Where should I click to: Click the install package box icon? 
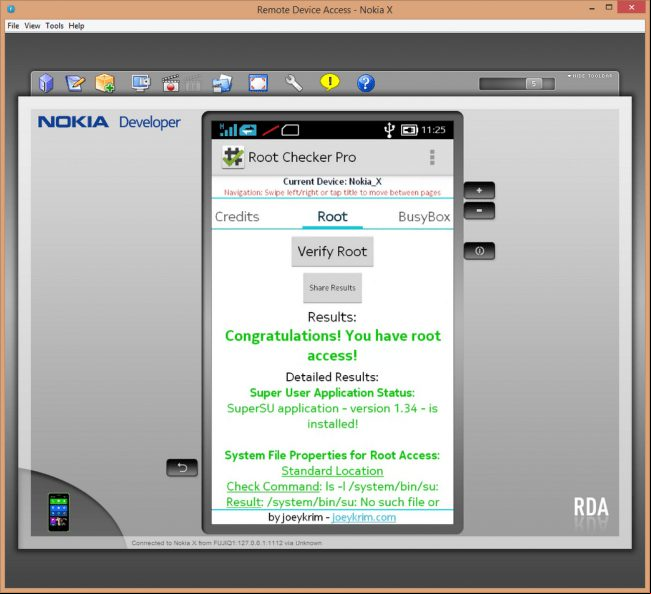(x=105, y=83)
